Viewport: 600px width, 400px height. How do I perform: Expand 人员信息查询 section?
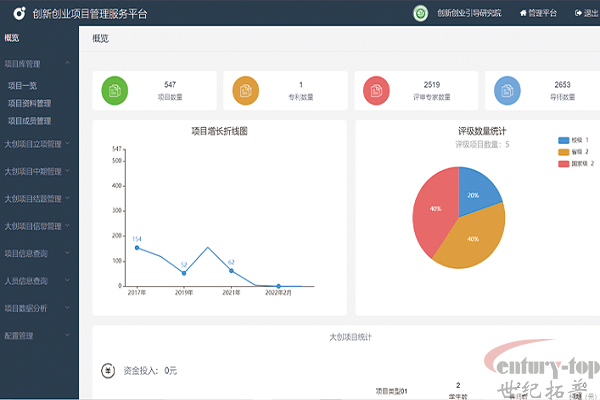[37, 281]
